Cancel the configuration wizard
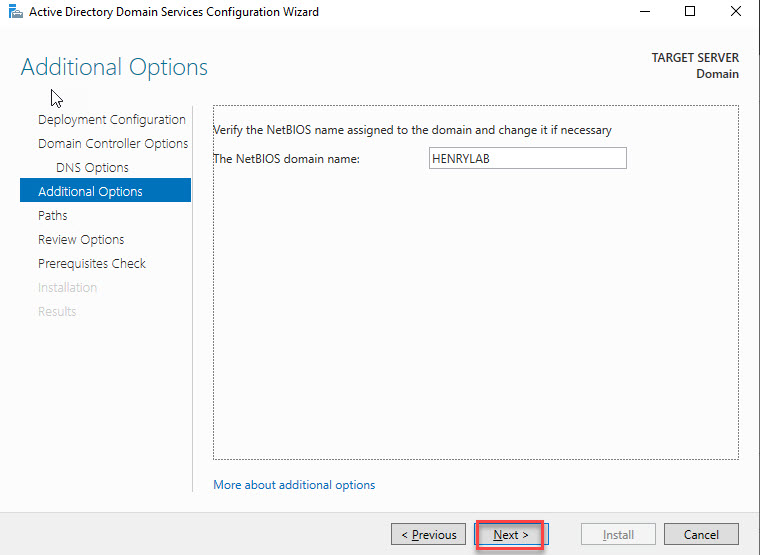 700,535
